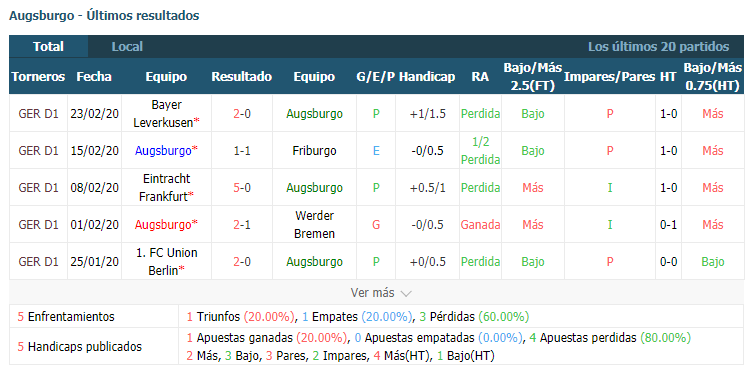Screen dimensions: 753x373
Task: Click the 1. FC Union Berlin team
Action: click(166, 261)
